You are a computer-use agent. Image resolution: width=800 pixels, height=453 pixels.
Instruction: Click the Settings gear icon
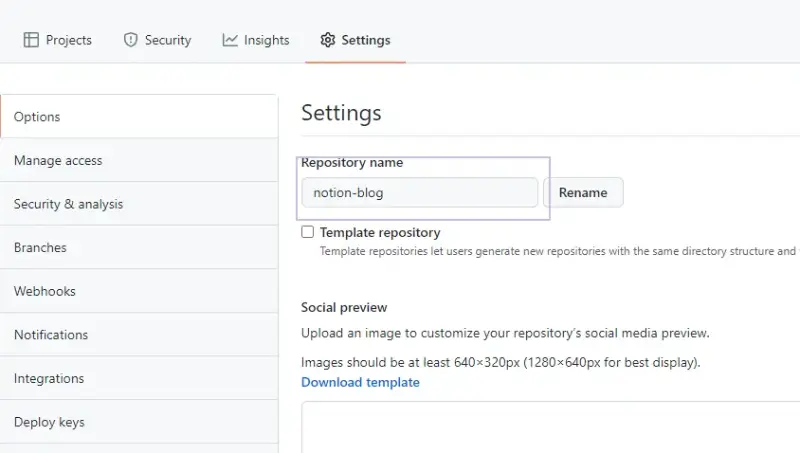[x=327, y=40]
